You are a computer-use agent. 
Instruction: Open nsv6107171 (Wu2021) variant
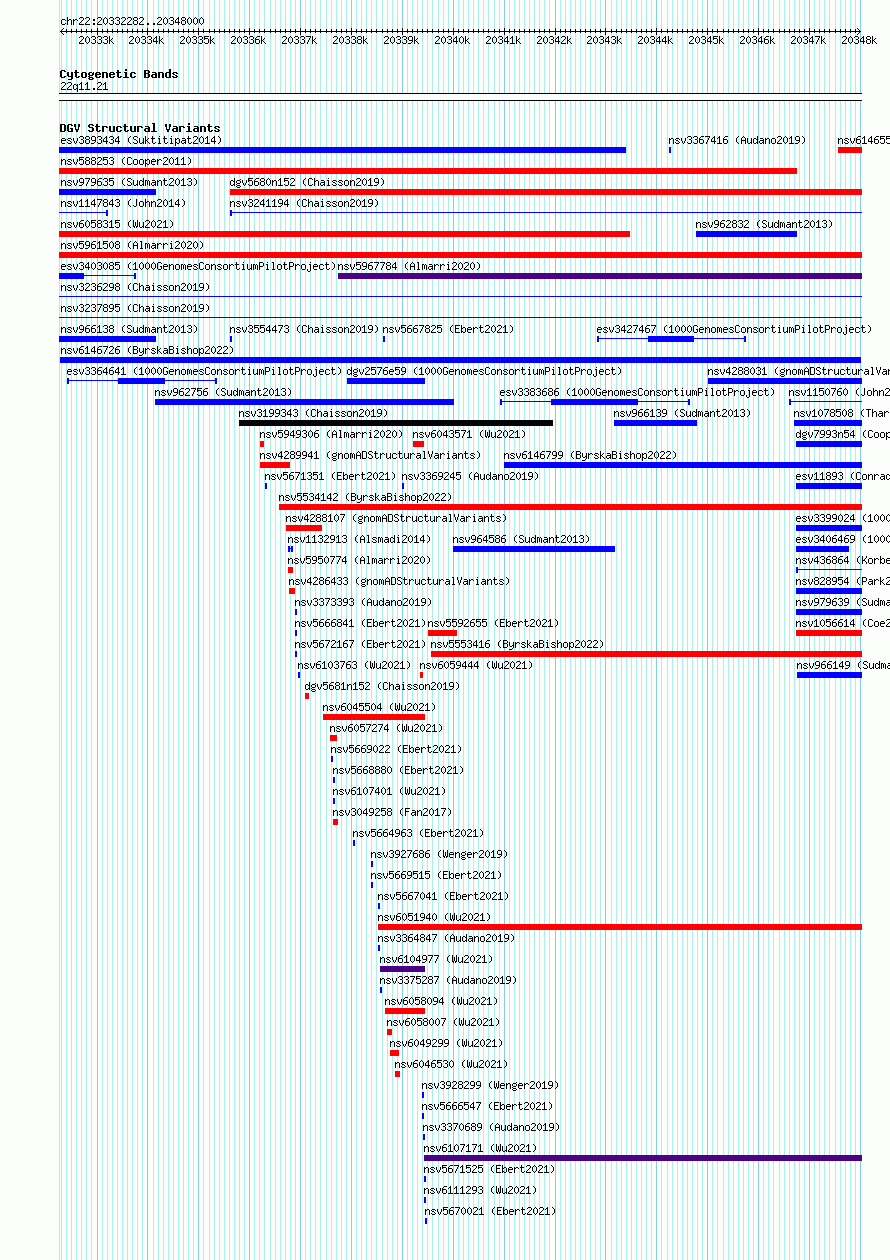tap(480, 1149)
